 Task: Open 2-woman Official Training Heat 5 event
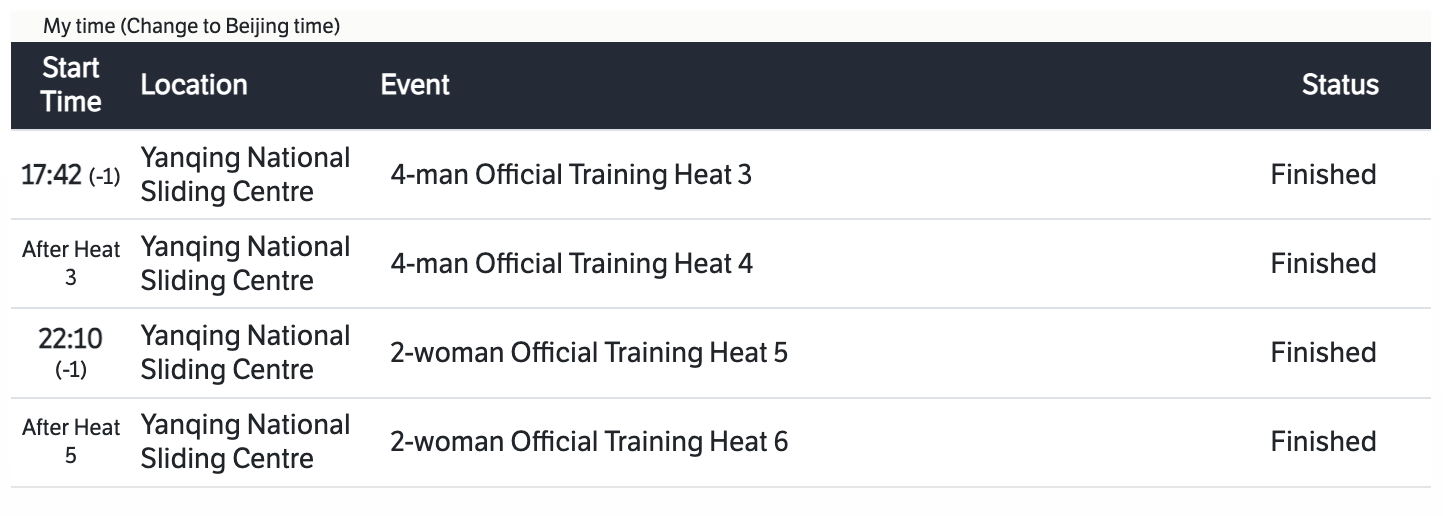click(589, 353)
